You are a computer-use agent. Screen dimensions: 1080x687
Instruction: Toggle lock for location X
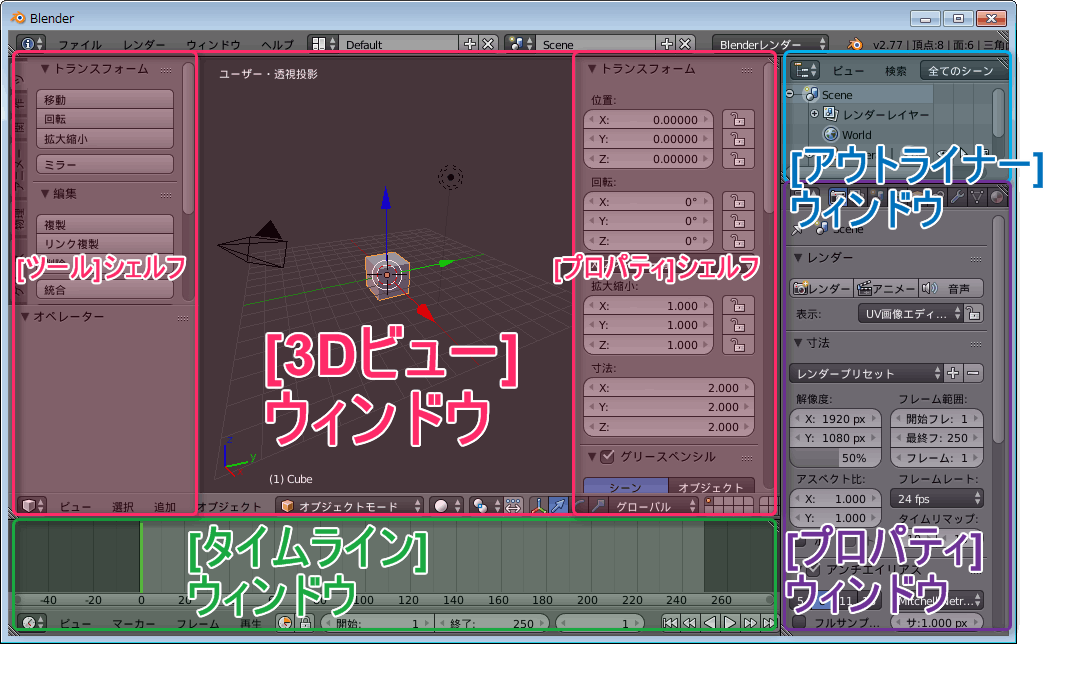tap(738, 120)
